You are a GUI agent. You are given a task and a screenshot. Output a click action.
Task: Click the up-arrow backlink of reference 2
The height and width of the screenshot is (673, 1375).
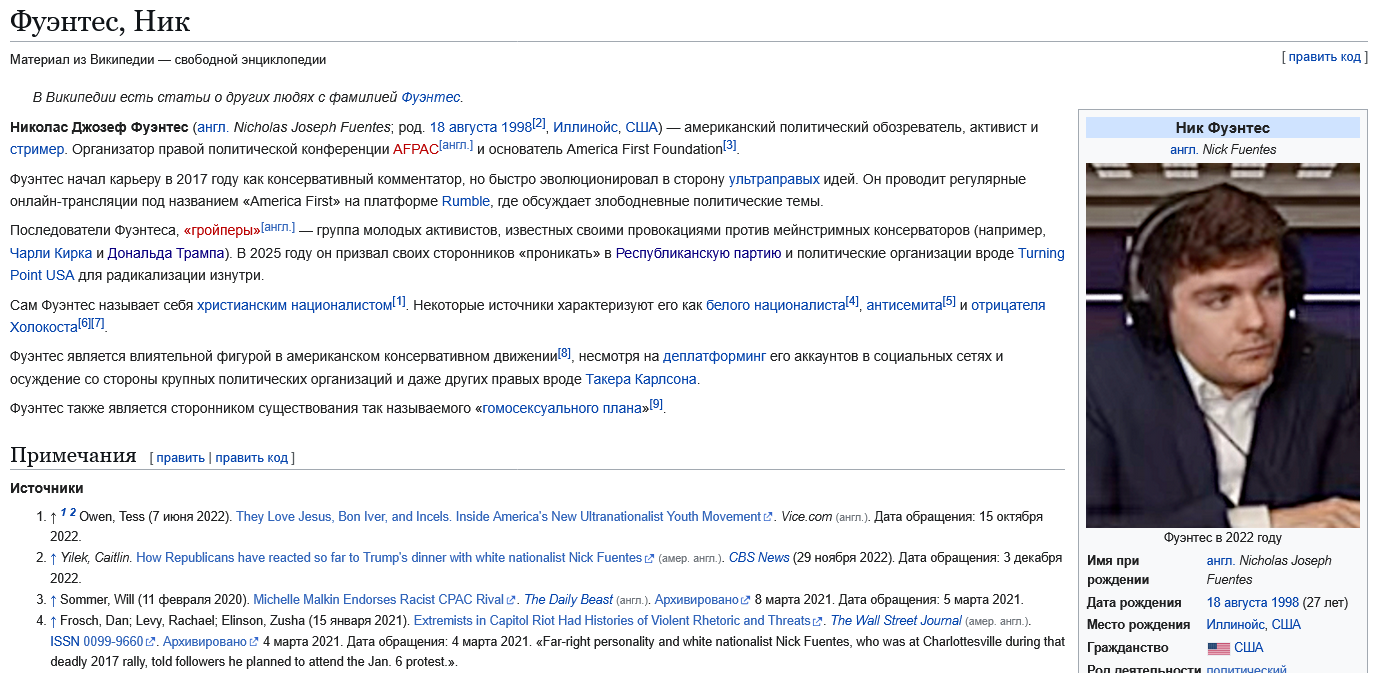(x=53, y=558)
